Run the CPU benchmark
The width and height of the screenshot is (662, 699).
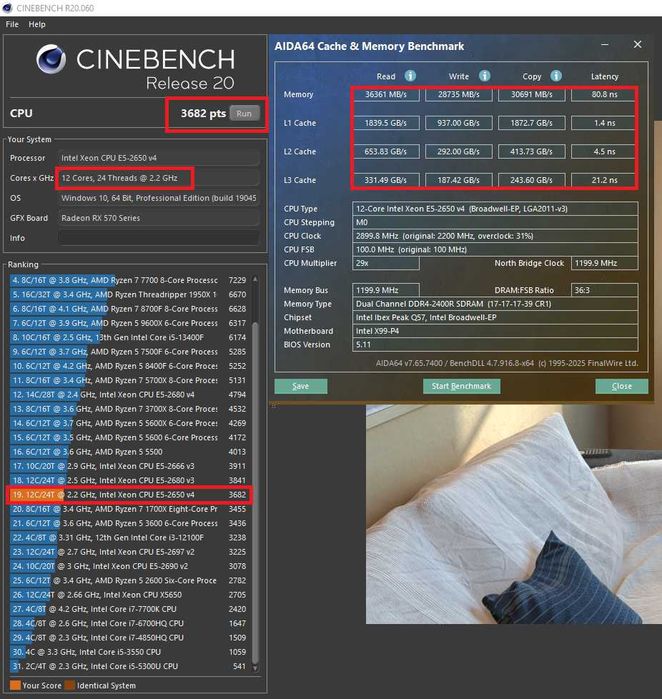click(x=244, y=113)
